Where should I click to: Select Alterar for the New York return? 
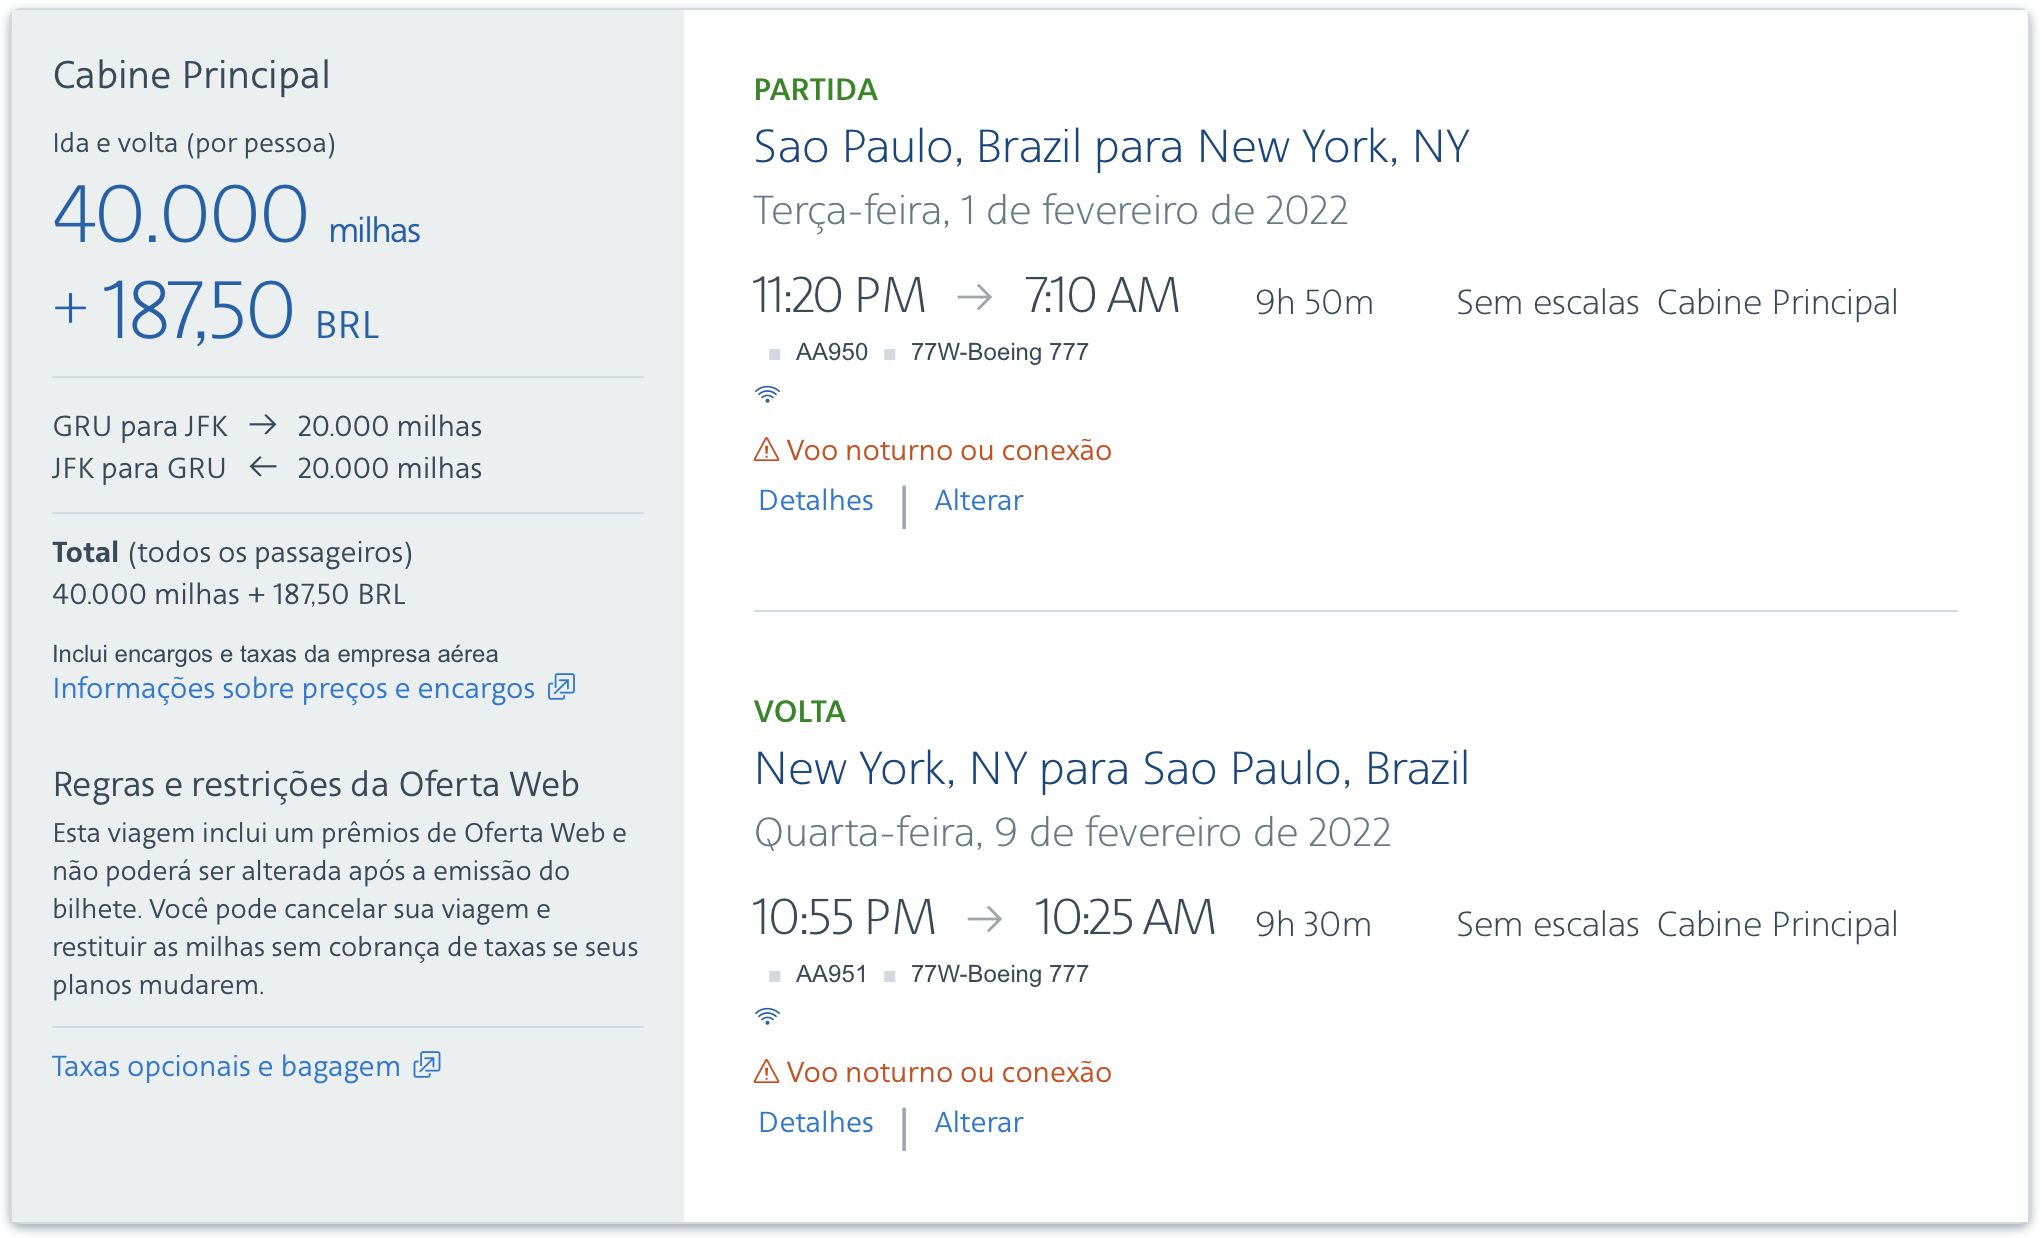tap(979, 1122)
